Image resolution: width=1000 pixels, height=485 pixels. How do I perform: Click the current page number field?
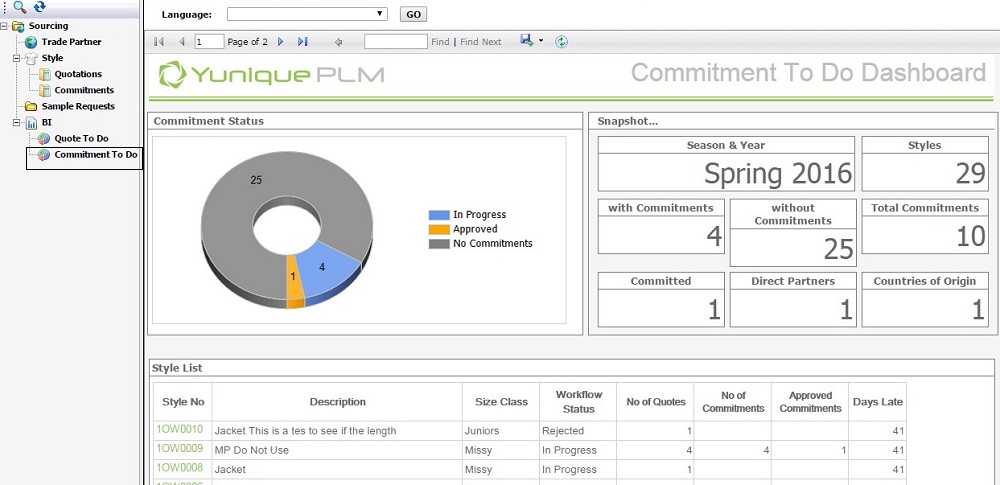pos(209,41)
